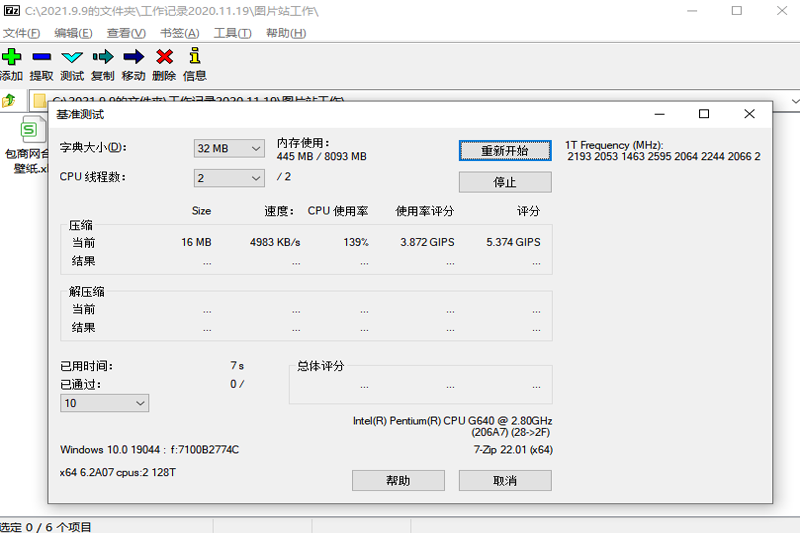800x533 pixels.
Task: Click the up-folder icon beside address bar
Action: pyautogui.click(x=9, y=100)
